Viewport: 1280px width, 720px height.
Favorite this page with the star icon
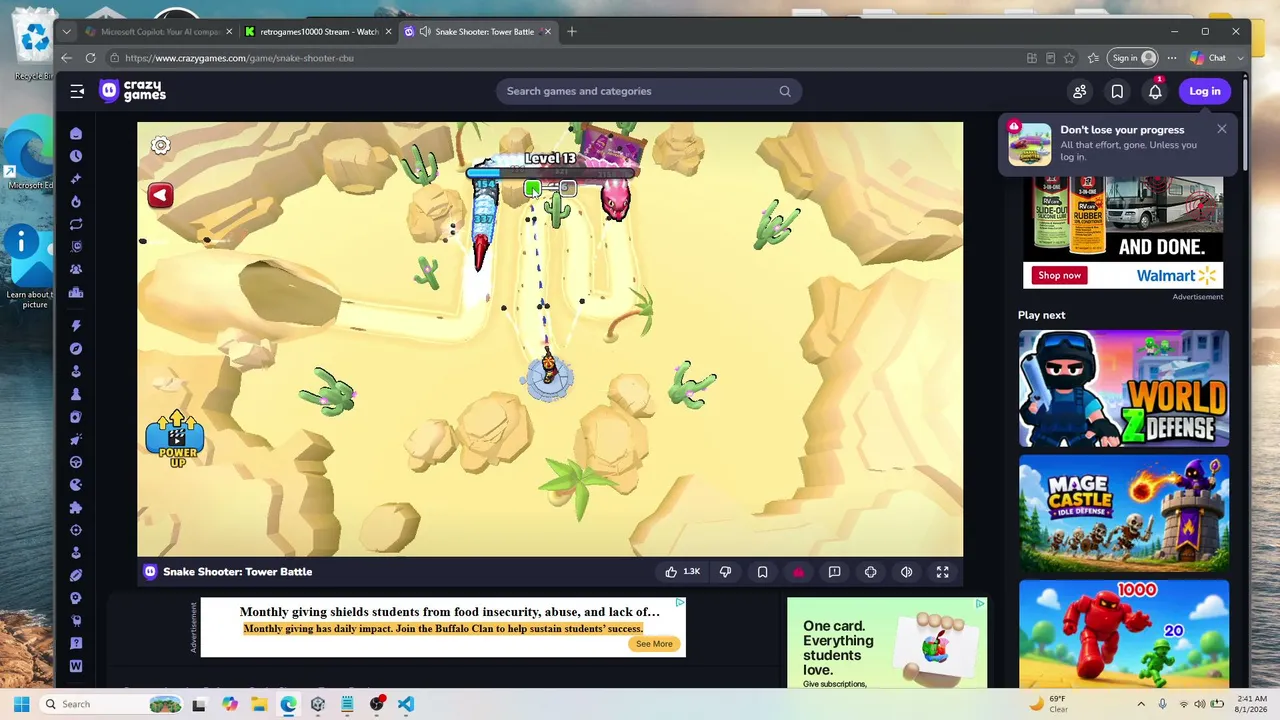1069,58
